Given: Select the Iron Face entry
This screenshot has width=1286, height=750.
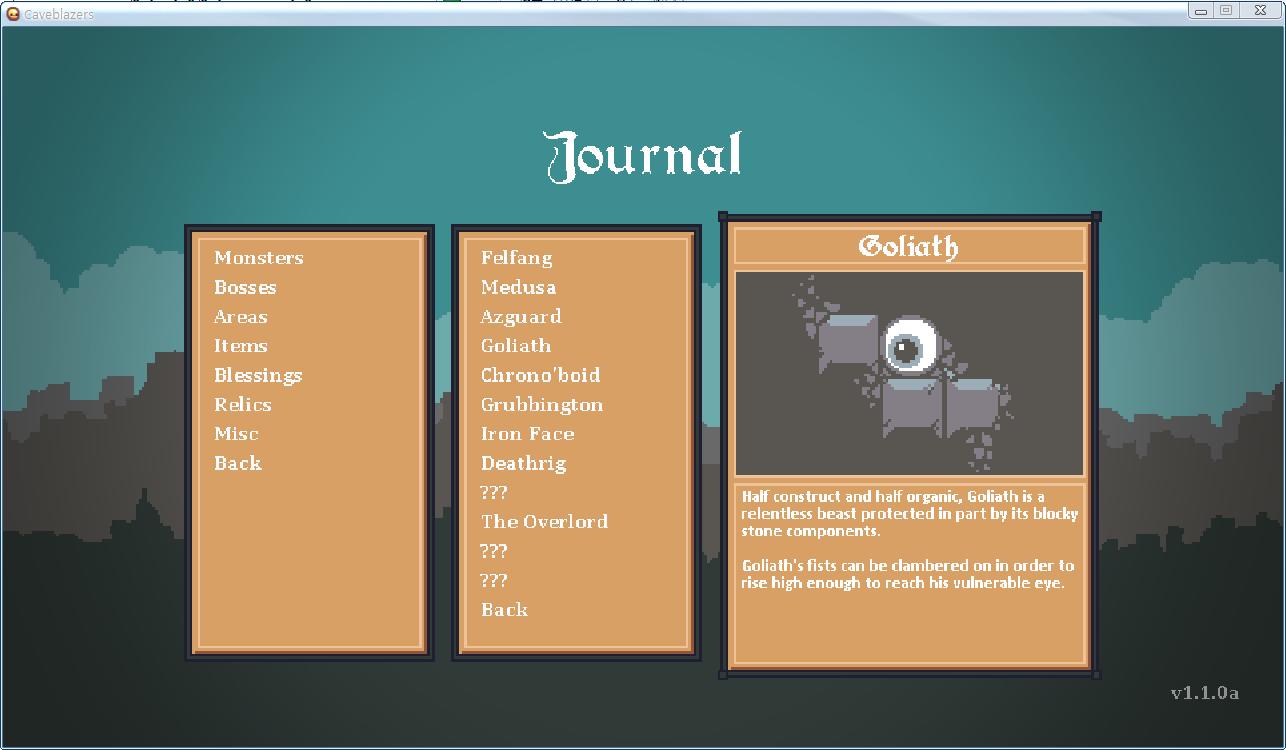Looking at the screenshot, I should [x=527, y=434].
